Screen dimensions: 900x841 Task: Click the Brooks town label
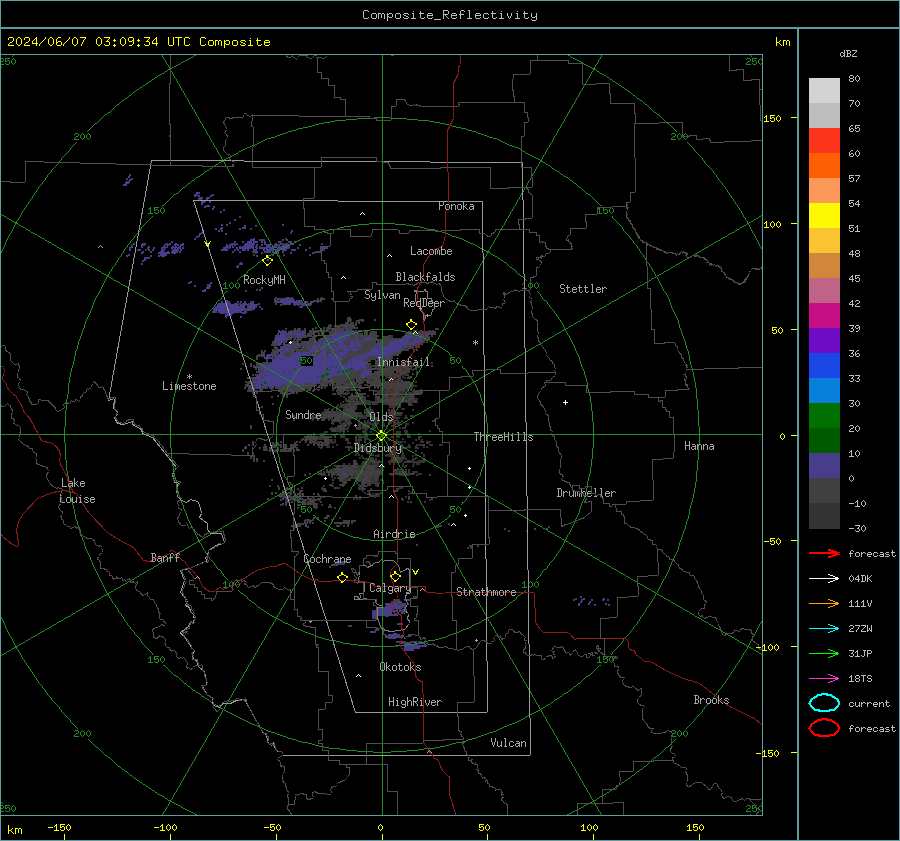coord(711,700)
